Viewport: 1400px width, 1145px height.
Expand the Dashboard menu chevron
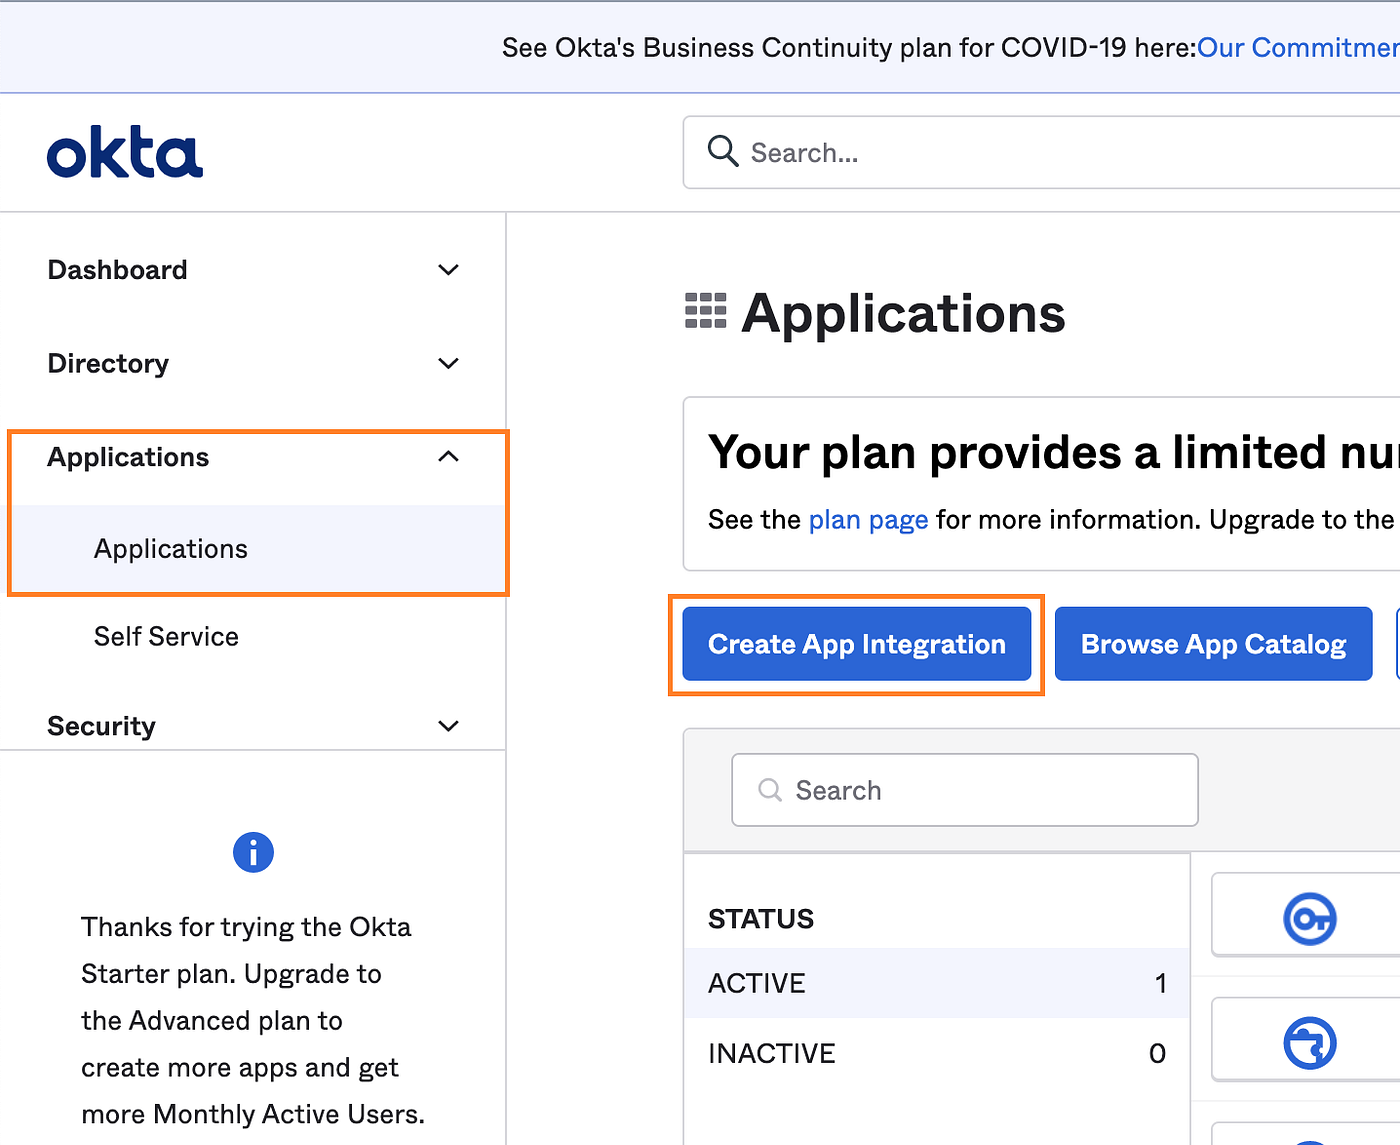(449, 270)
